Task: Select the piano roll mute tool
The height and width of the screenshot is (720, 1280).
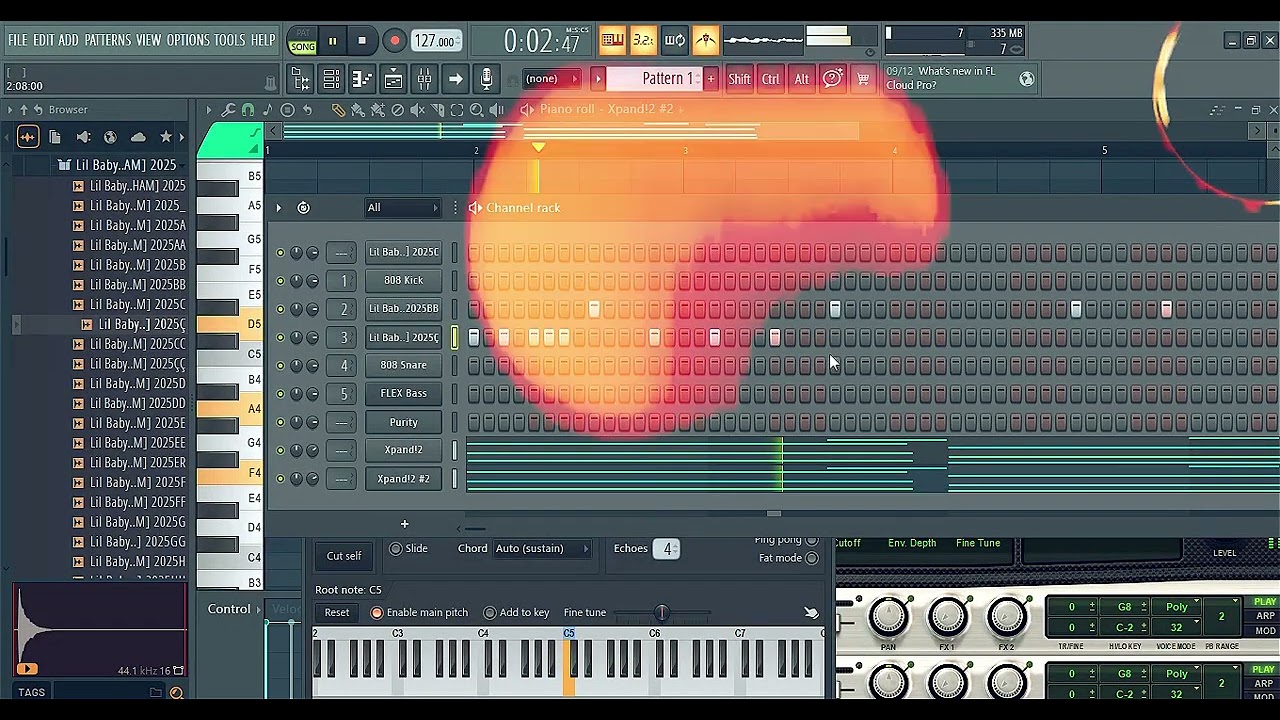Action: [x=417, y=110]
